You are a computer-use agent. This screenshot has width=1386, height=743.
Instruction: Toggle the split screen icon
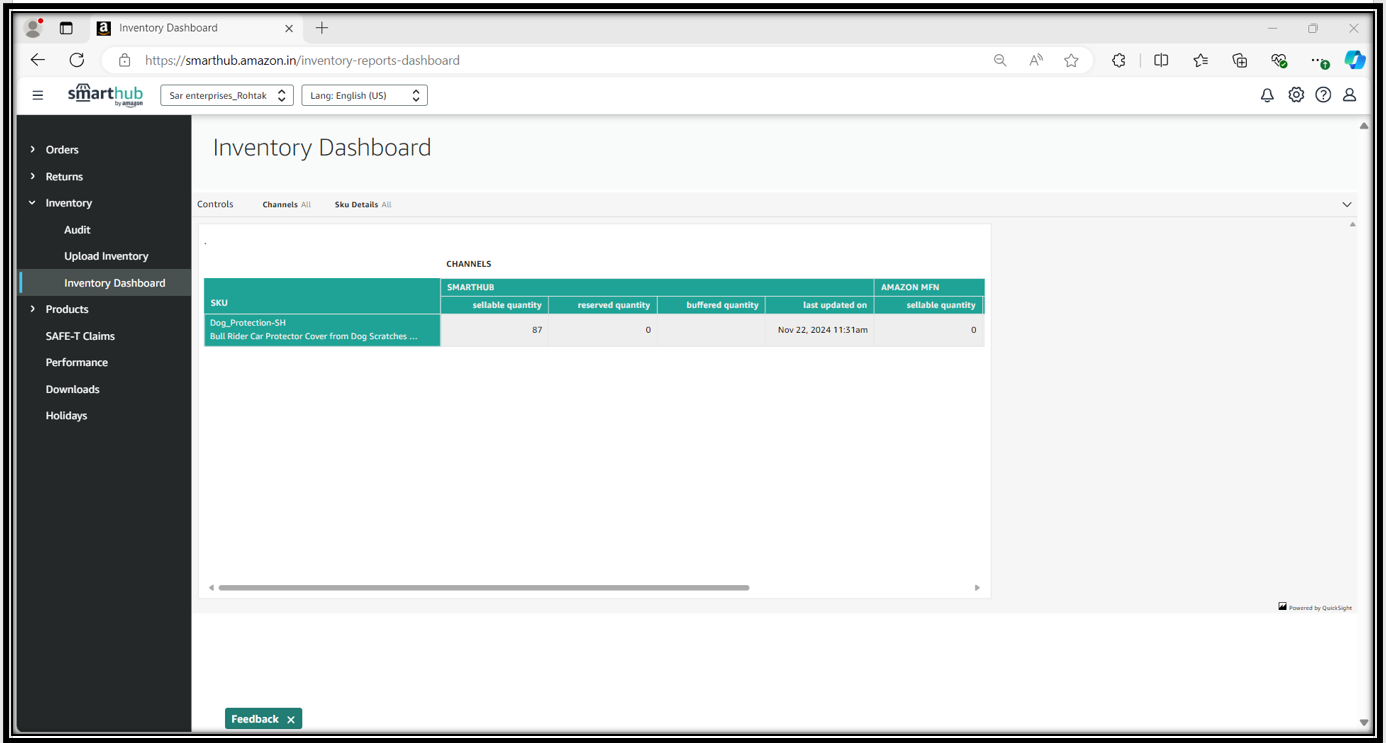[1161, 60]
